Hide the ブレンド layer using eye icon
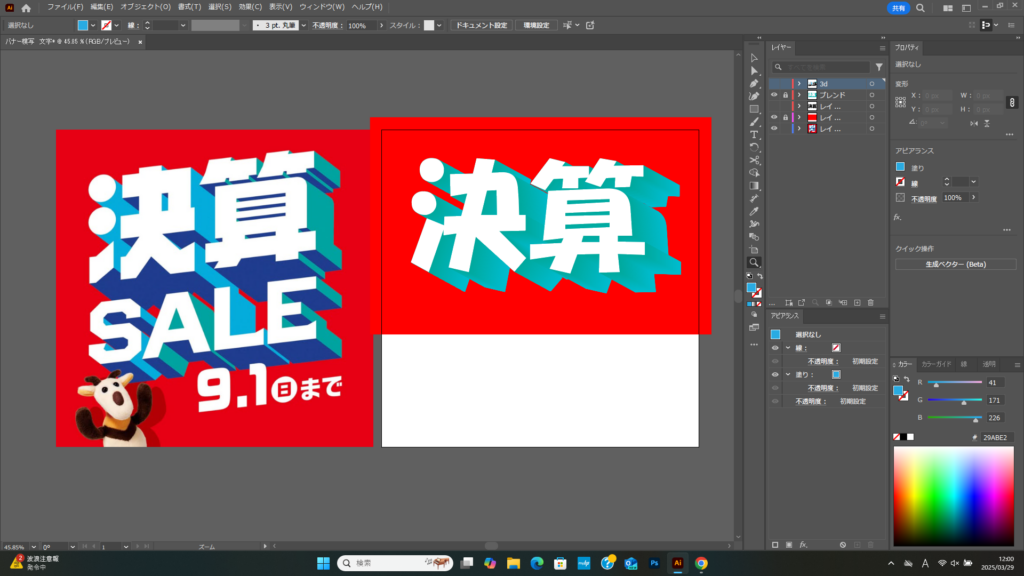The height and width of the screenshot is (576, 1024). coord(774,95)
